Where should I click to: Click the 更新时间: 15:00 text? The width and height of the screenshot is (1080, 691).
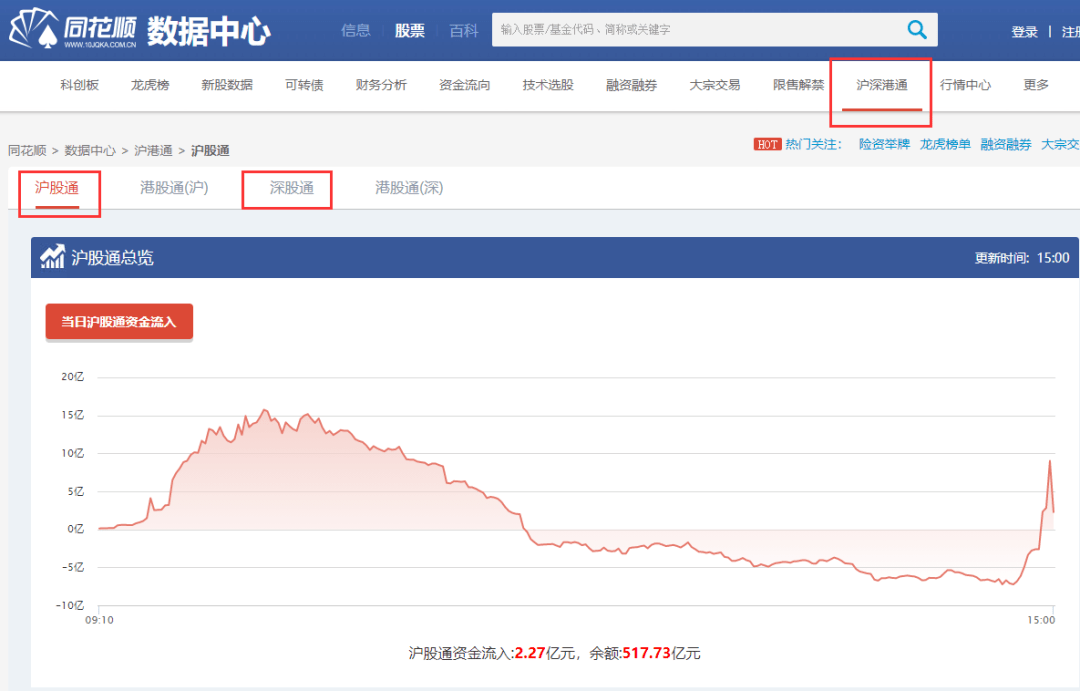(x=1022, y=258)
